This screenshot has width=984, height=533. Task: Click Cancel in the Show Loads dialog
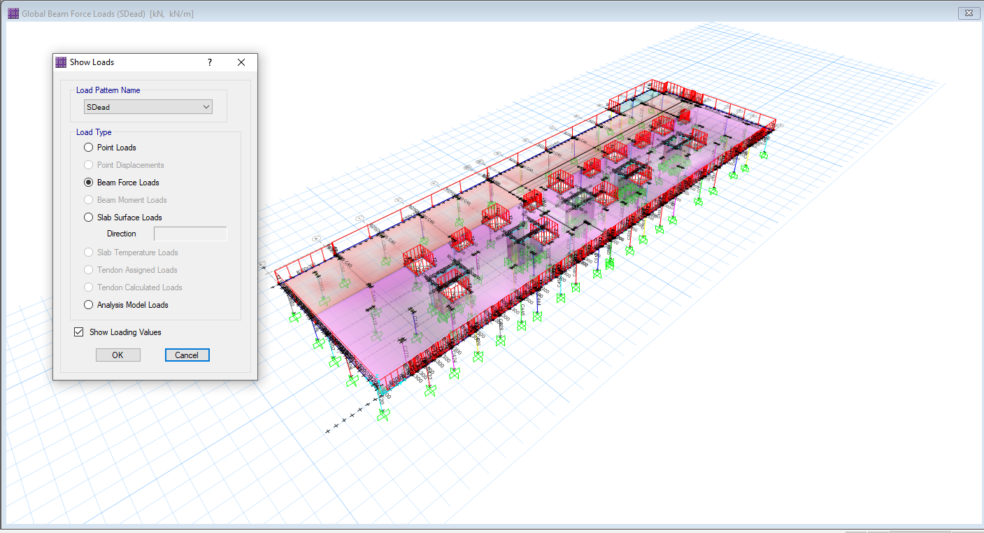pos(187,355)
